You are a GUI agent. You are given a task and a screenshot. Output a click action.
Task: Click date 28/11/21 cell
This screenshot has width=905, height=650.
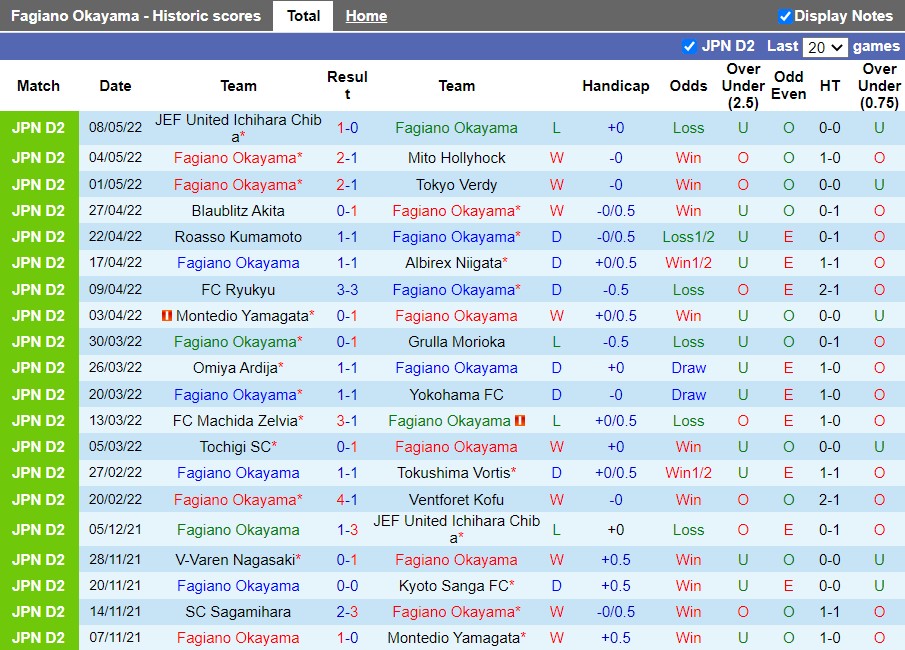(x=115, y=560)
